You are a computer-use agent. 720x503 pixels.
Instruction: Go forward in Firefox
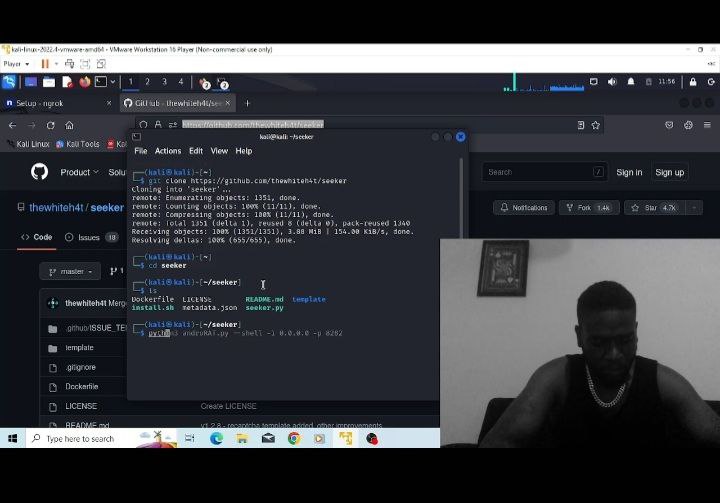tap(31, 125)
